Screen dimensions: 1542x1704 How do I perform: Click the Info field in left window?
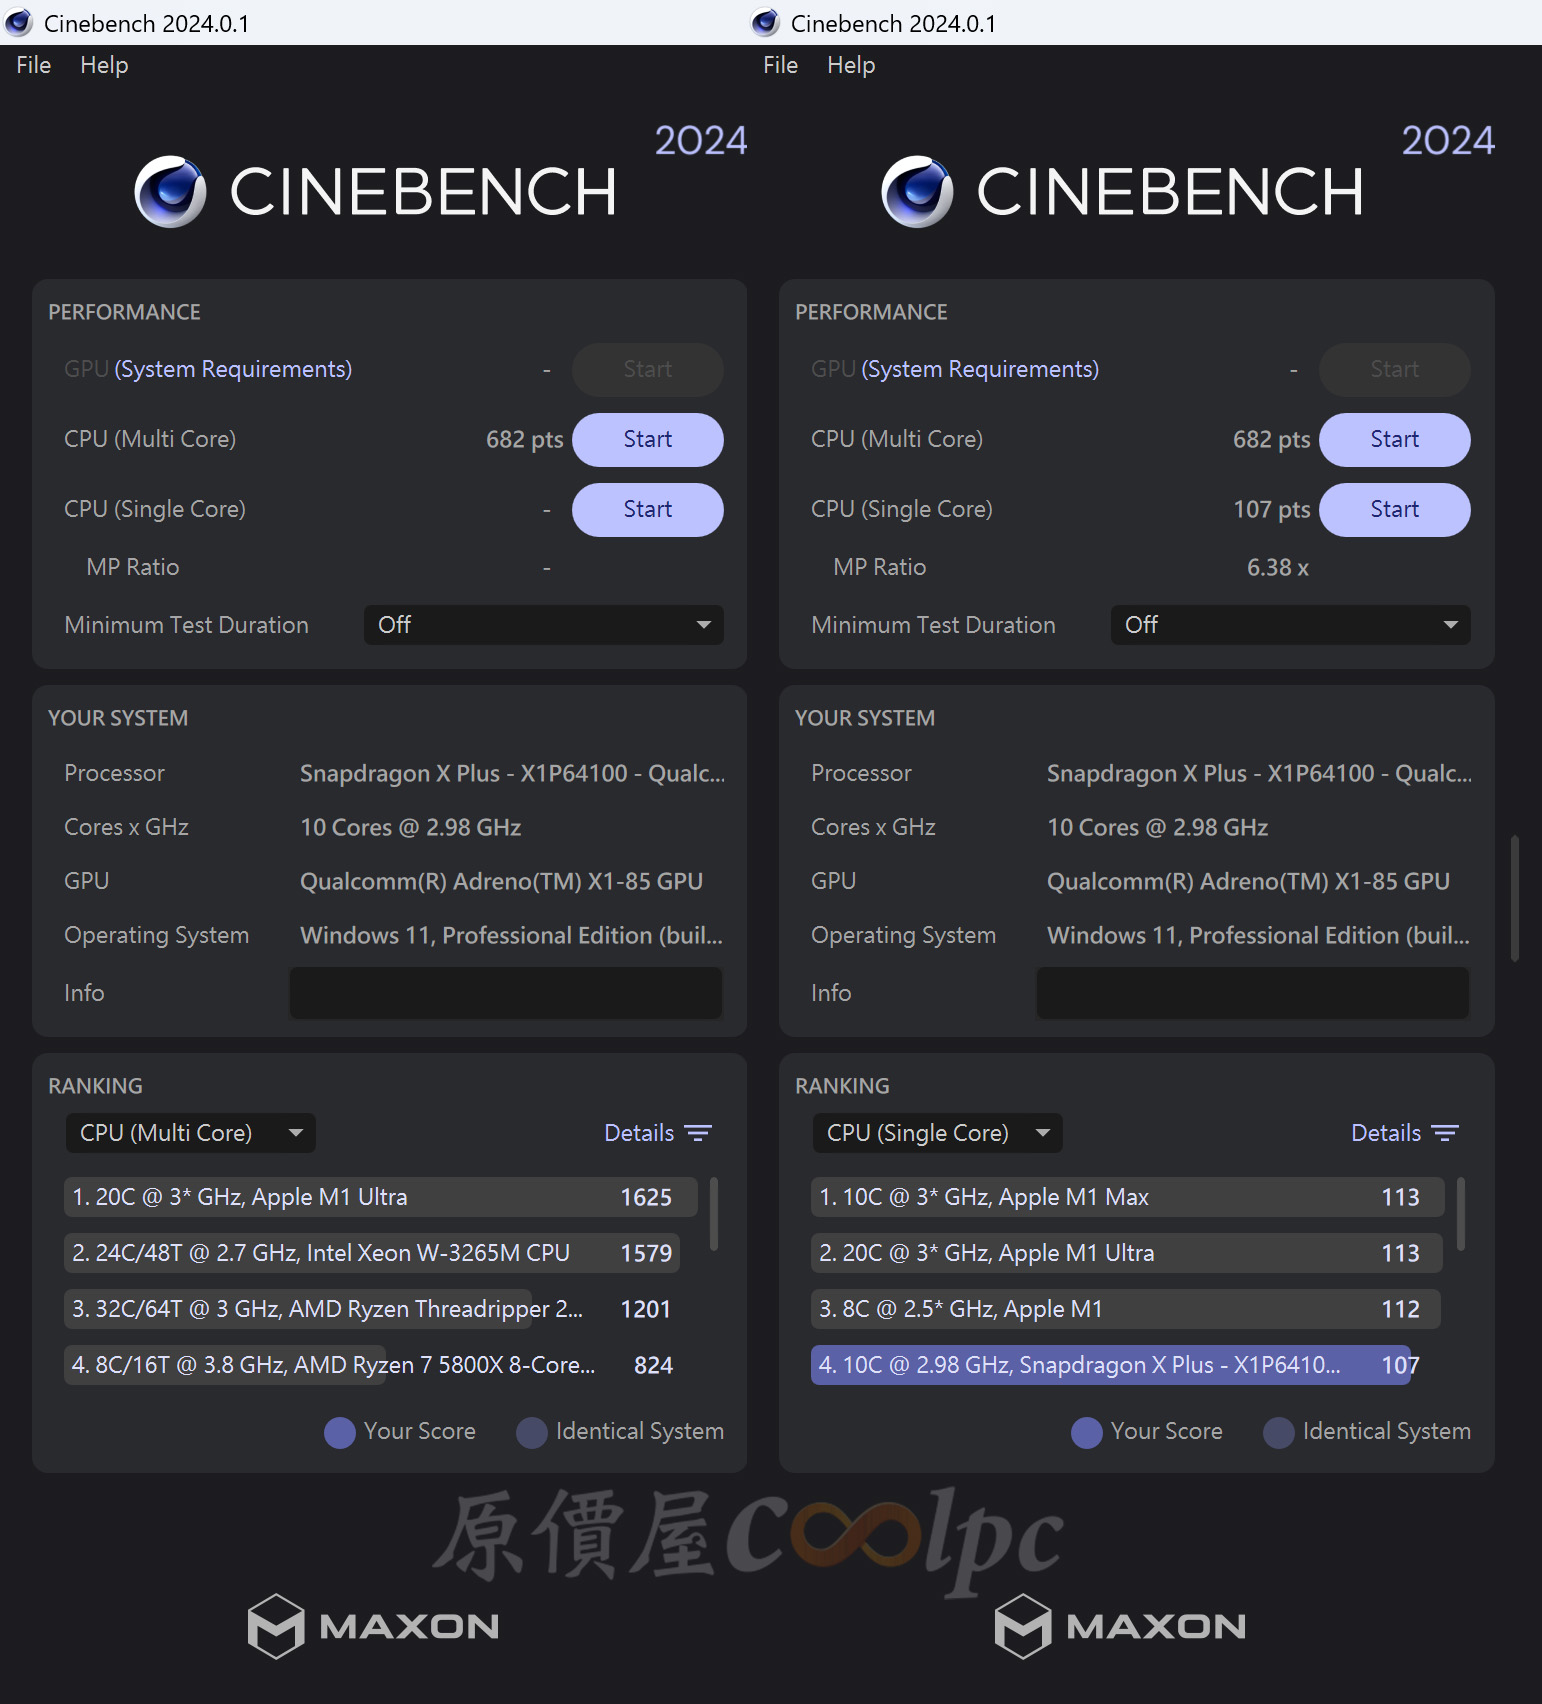[x=505, y=993]
